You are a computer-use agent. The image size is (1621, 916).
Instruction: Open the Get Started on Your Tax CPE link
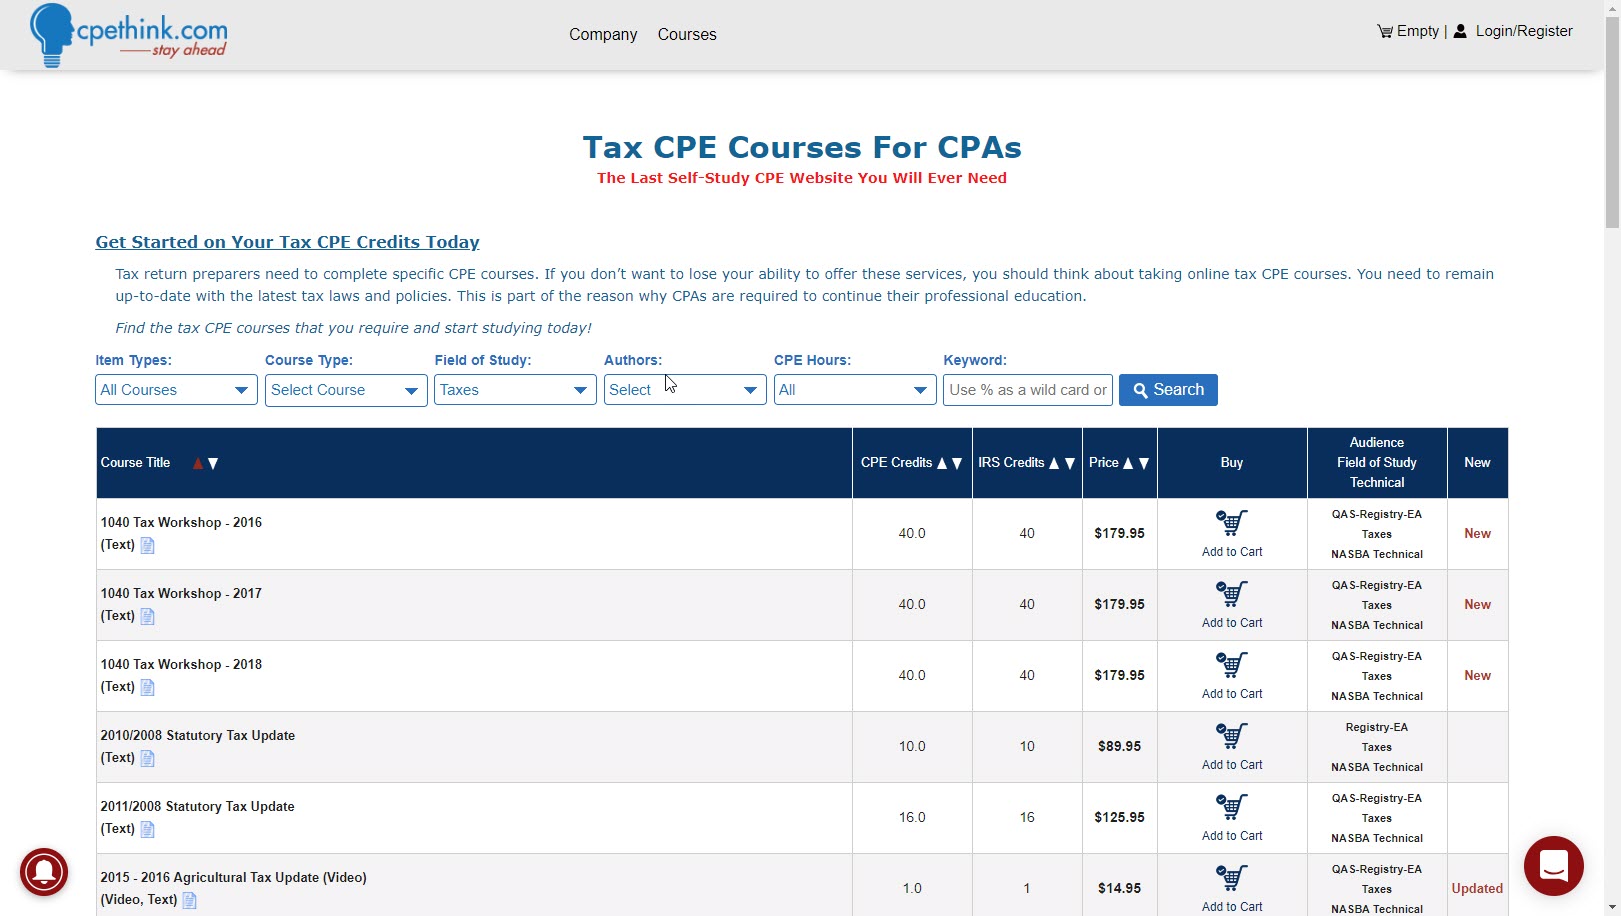tap(287, 242)
